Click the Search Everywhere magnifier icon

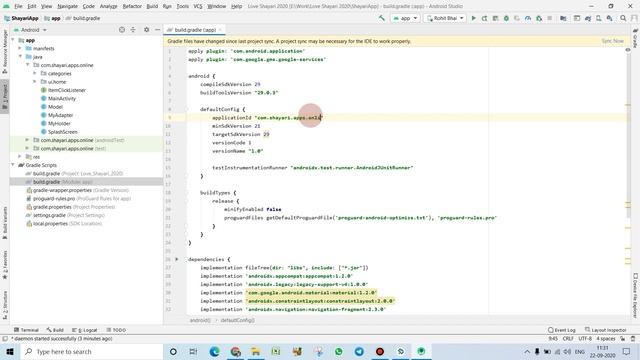[x=623, y=18]
